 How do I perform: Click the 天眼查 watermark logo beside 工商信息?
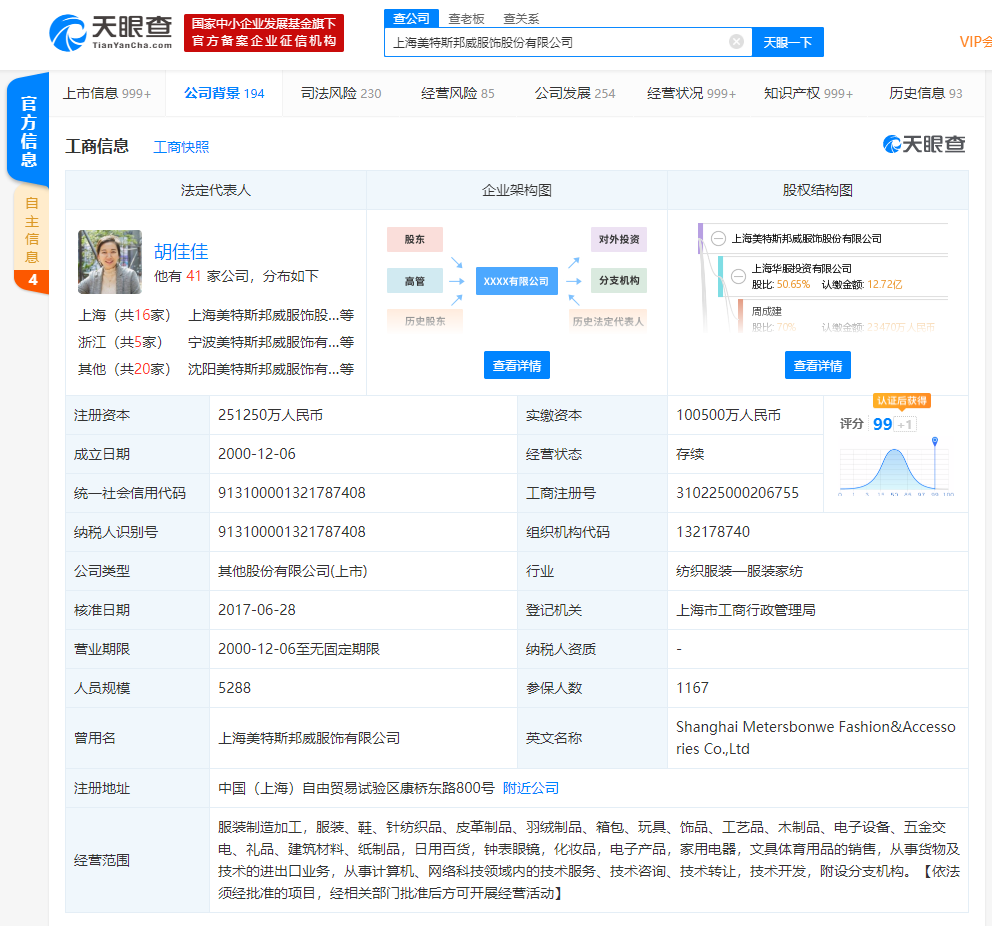click(924, 145)
